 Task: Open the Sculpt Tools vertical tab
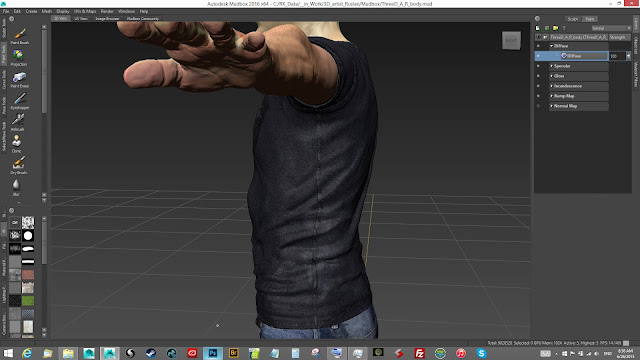4,29
